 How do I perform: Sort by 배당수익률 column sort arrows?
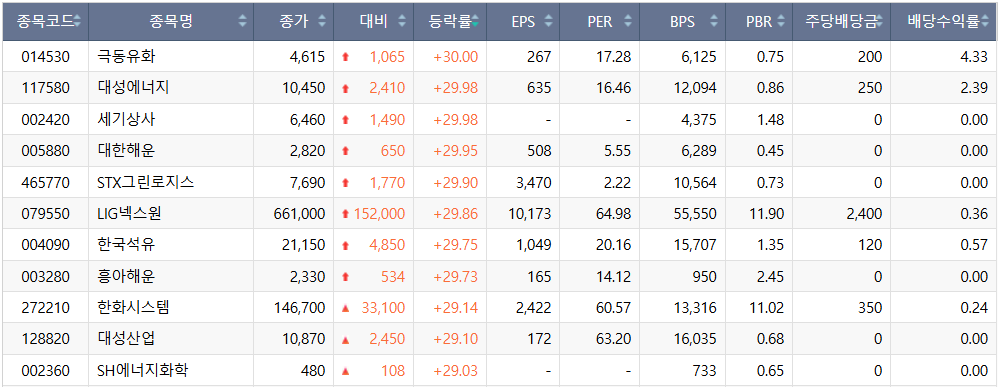[x=985, y=22]
